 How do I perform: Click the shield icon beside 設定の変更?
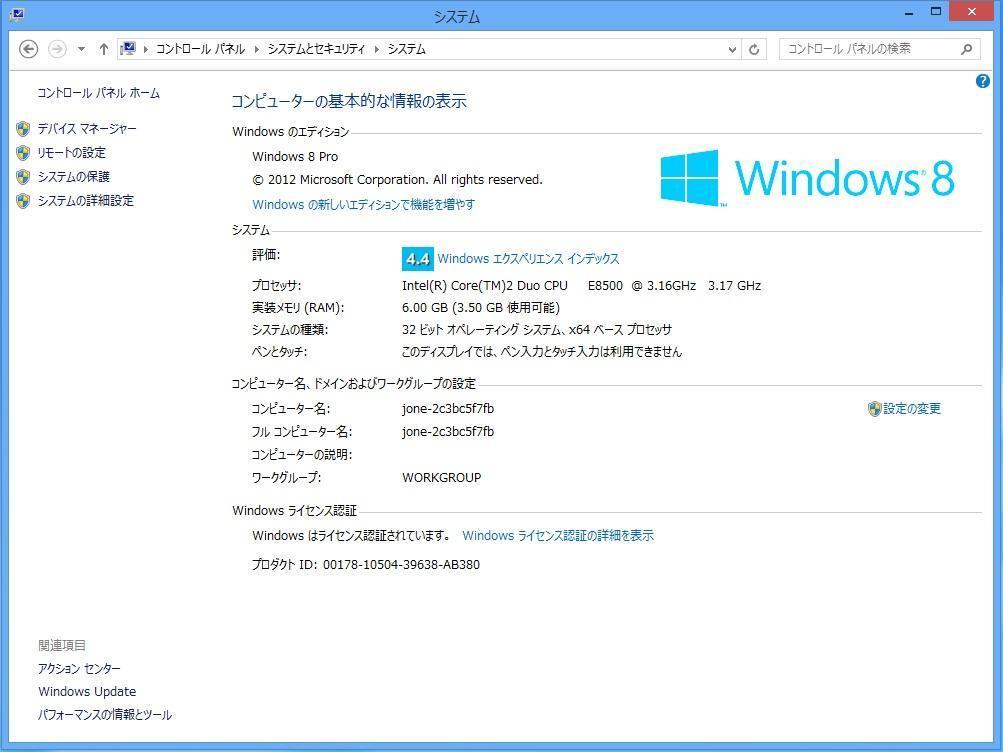coord(874,409)
